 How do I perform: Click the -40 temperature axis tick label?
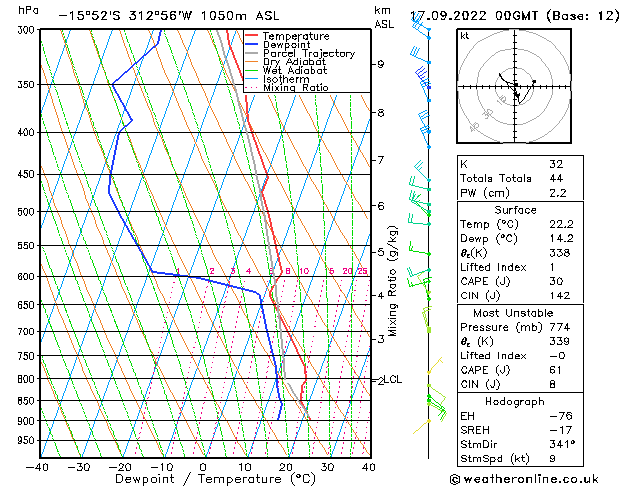[x=37, y=468]
